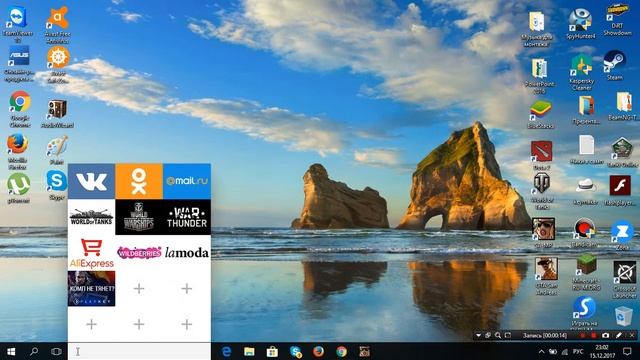Add a site with plus next to the Plarium tile
The image size is (640, 360).
pos(139,289)
